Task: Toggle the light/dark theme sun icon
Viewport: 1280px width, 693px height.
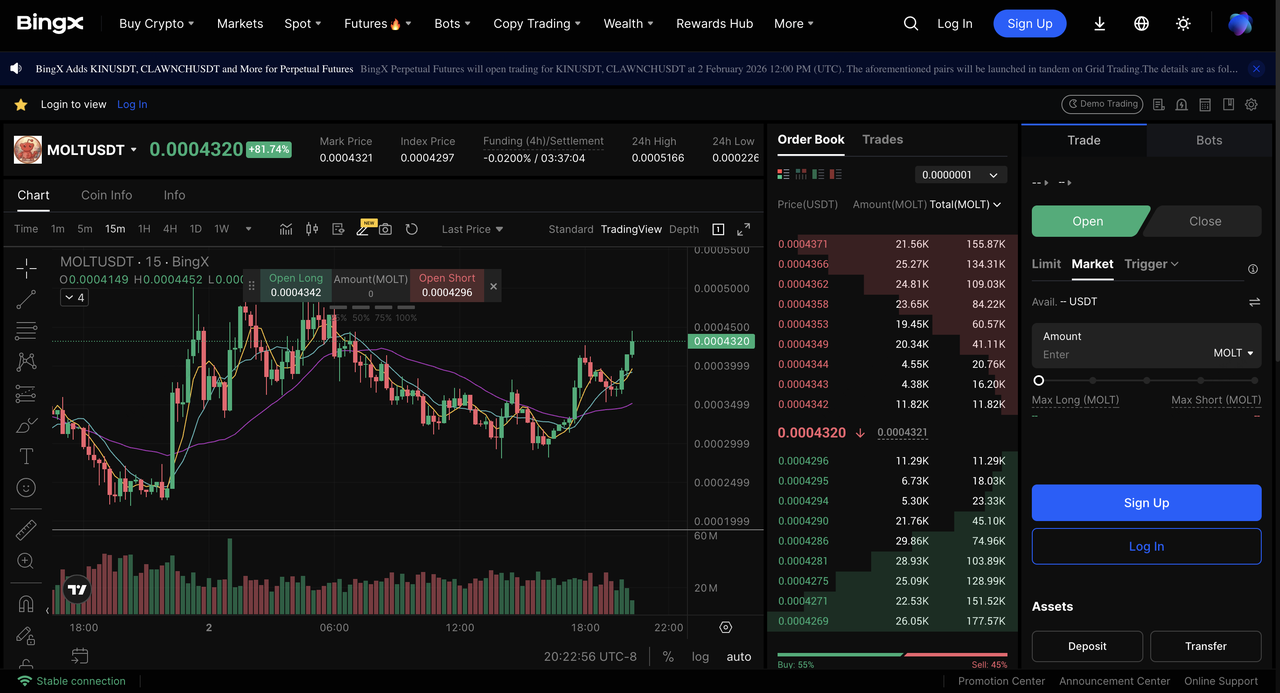Action: (x=1184, y=24)
